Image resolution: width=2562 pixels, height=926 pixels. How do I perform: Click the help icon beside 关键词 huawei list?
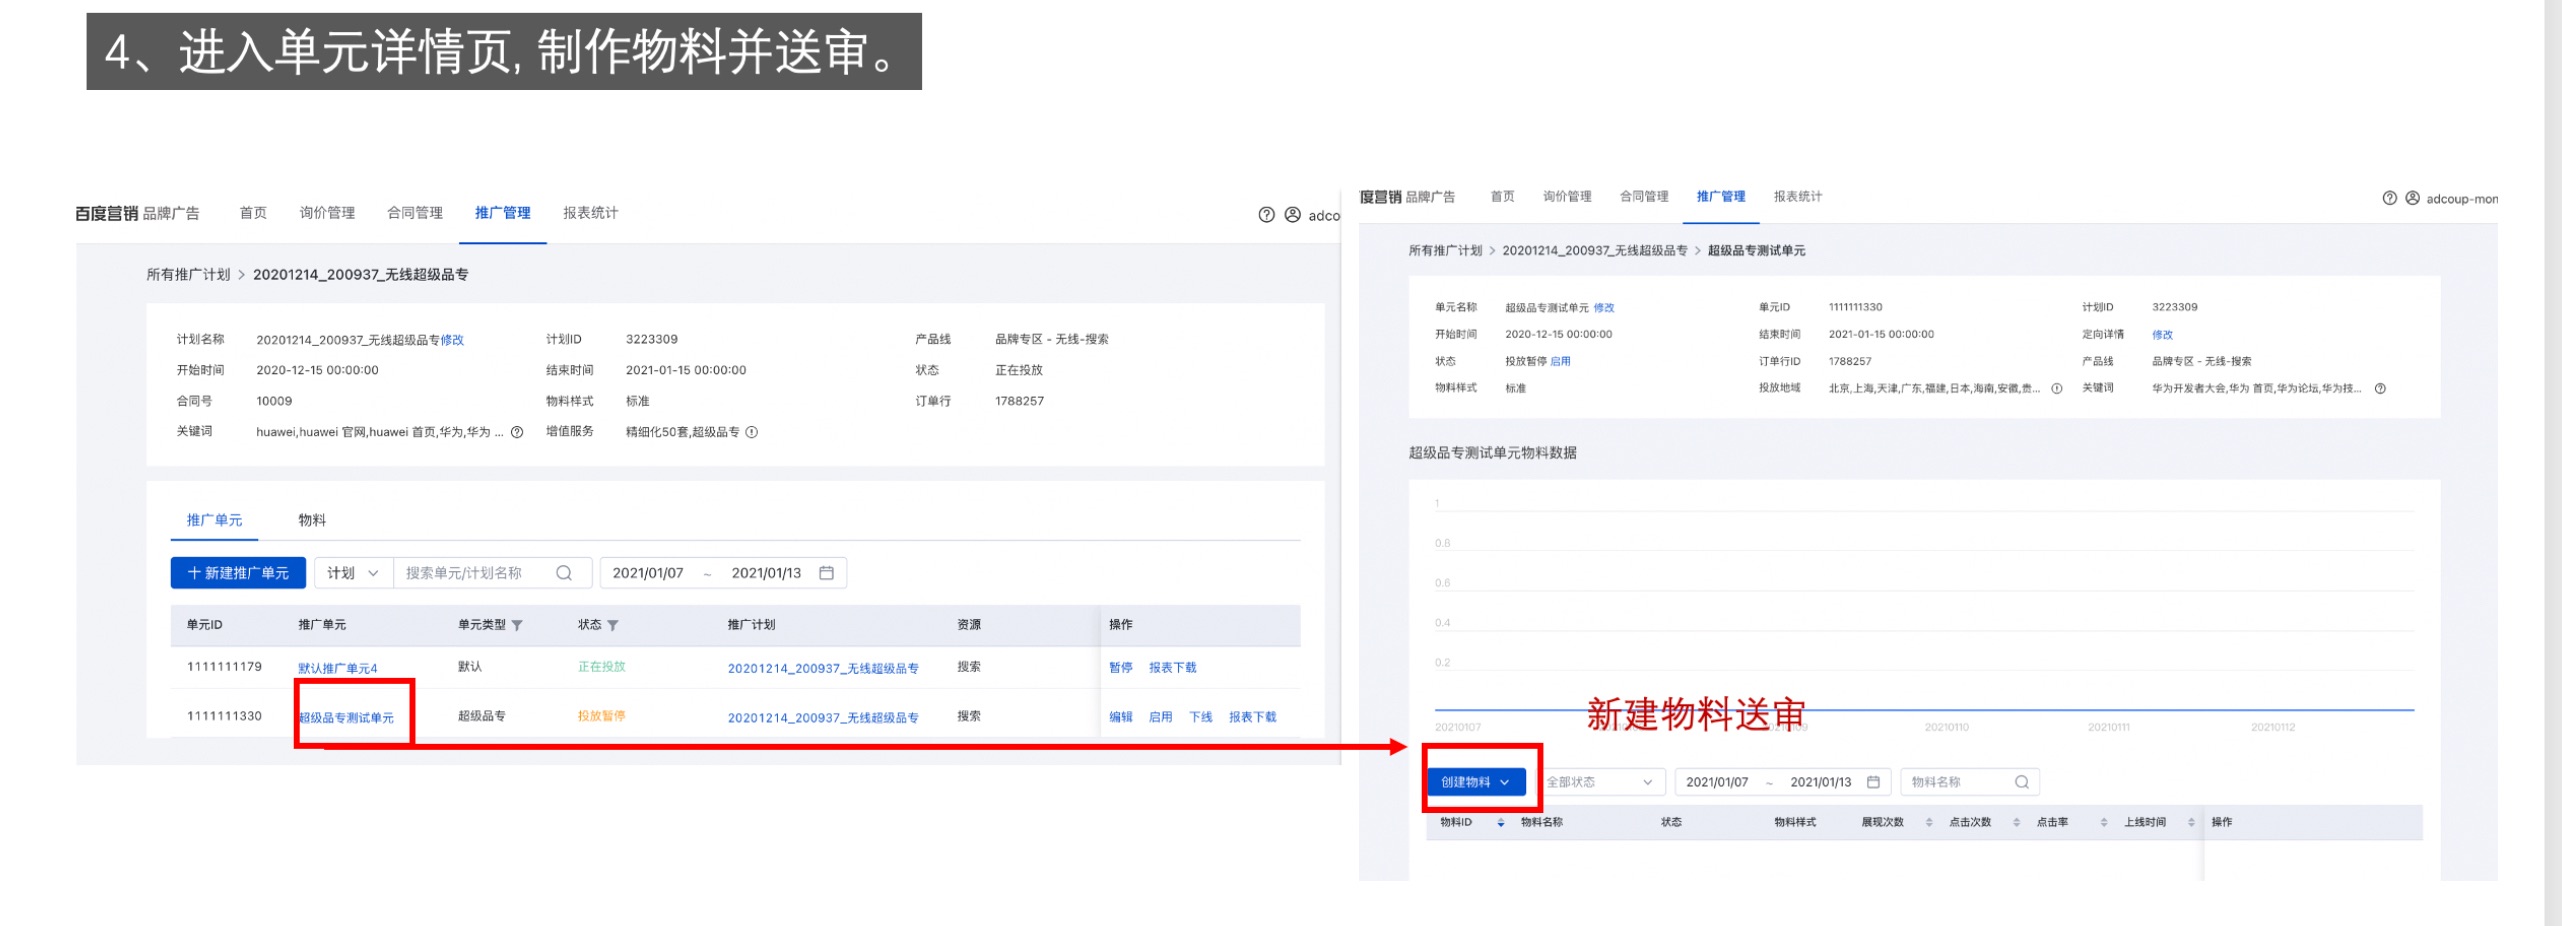517,432
